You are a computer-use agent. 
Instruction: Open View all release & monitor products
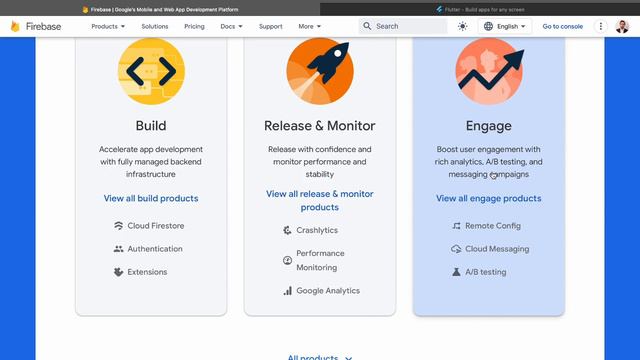(x=320, y=200)
